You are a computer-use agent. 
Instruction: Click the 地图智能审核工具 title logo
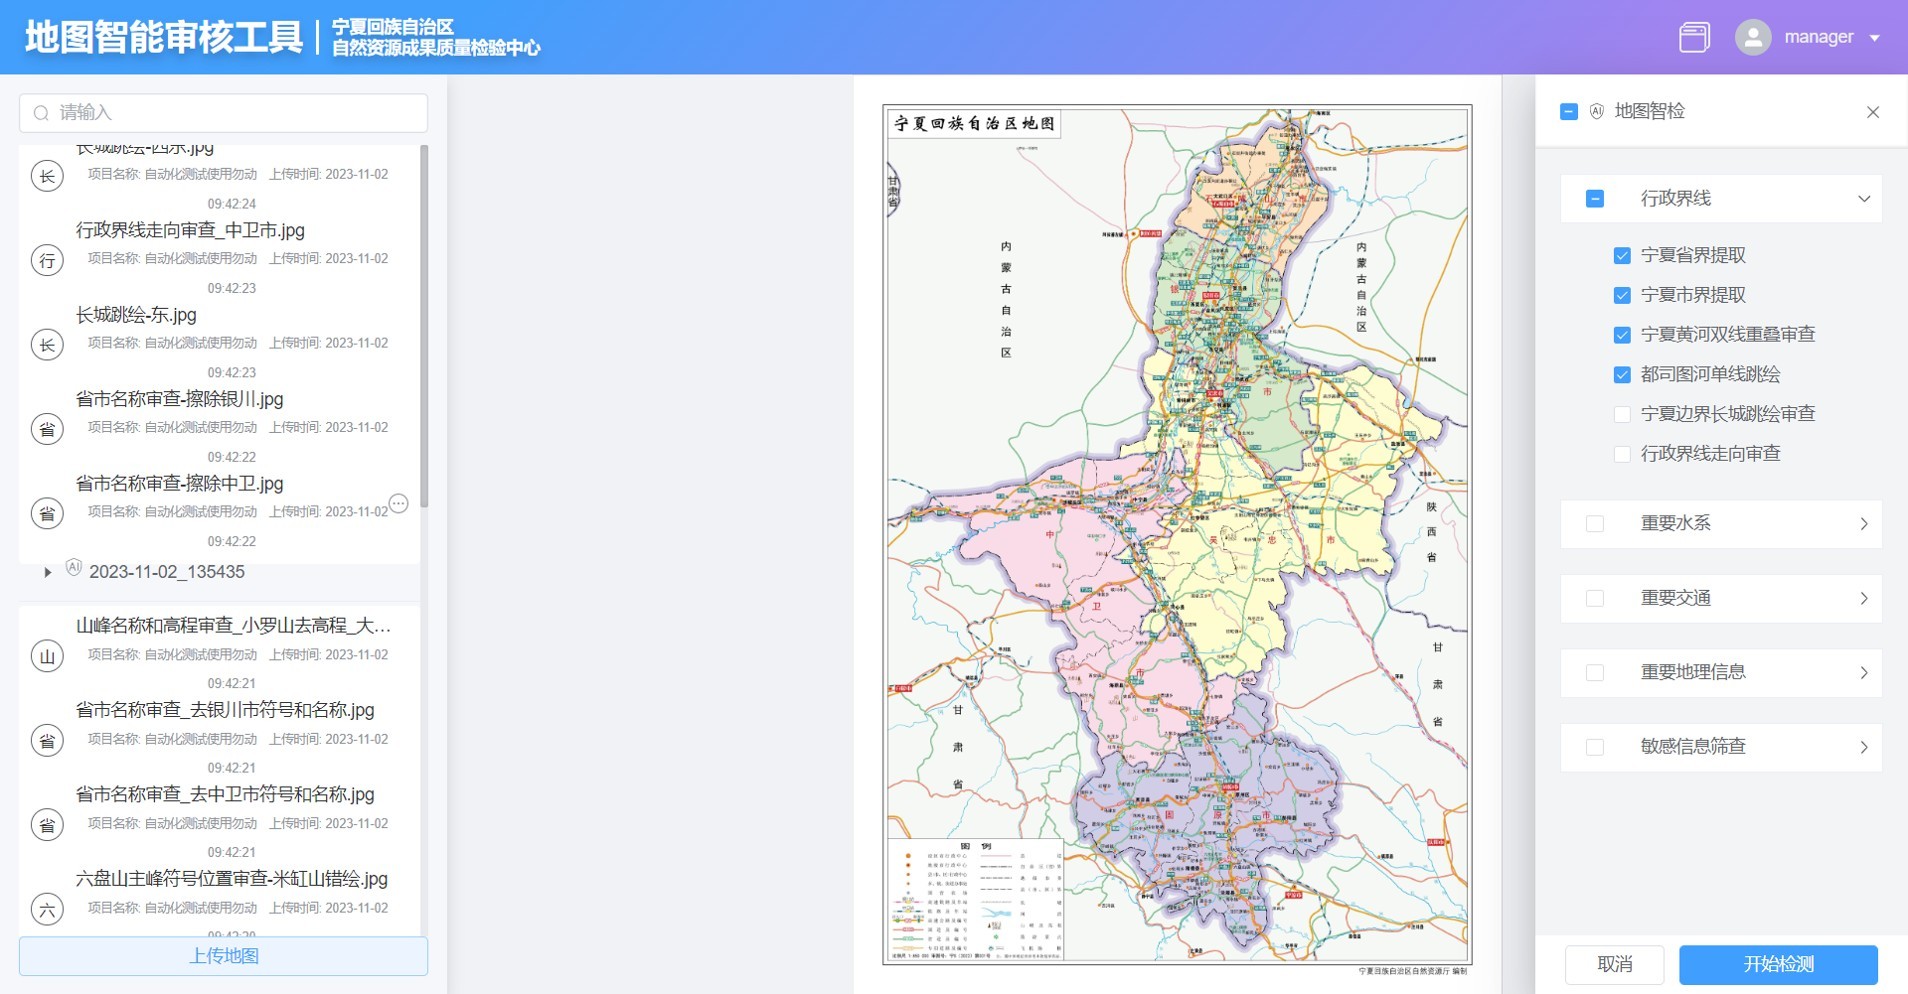click(163, 37)
